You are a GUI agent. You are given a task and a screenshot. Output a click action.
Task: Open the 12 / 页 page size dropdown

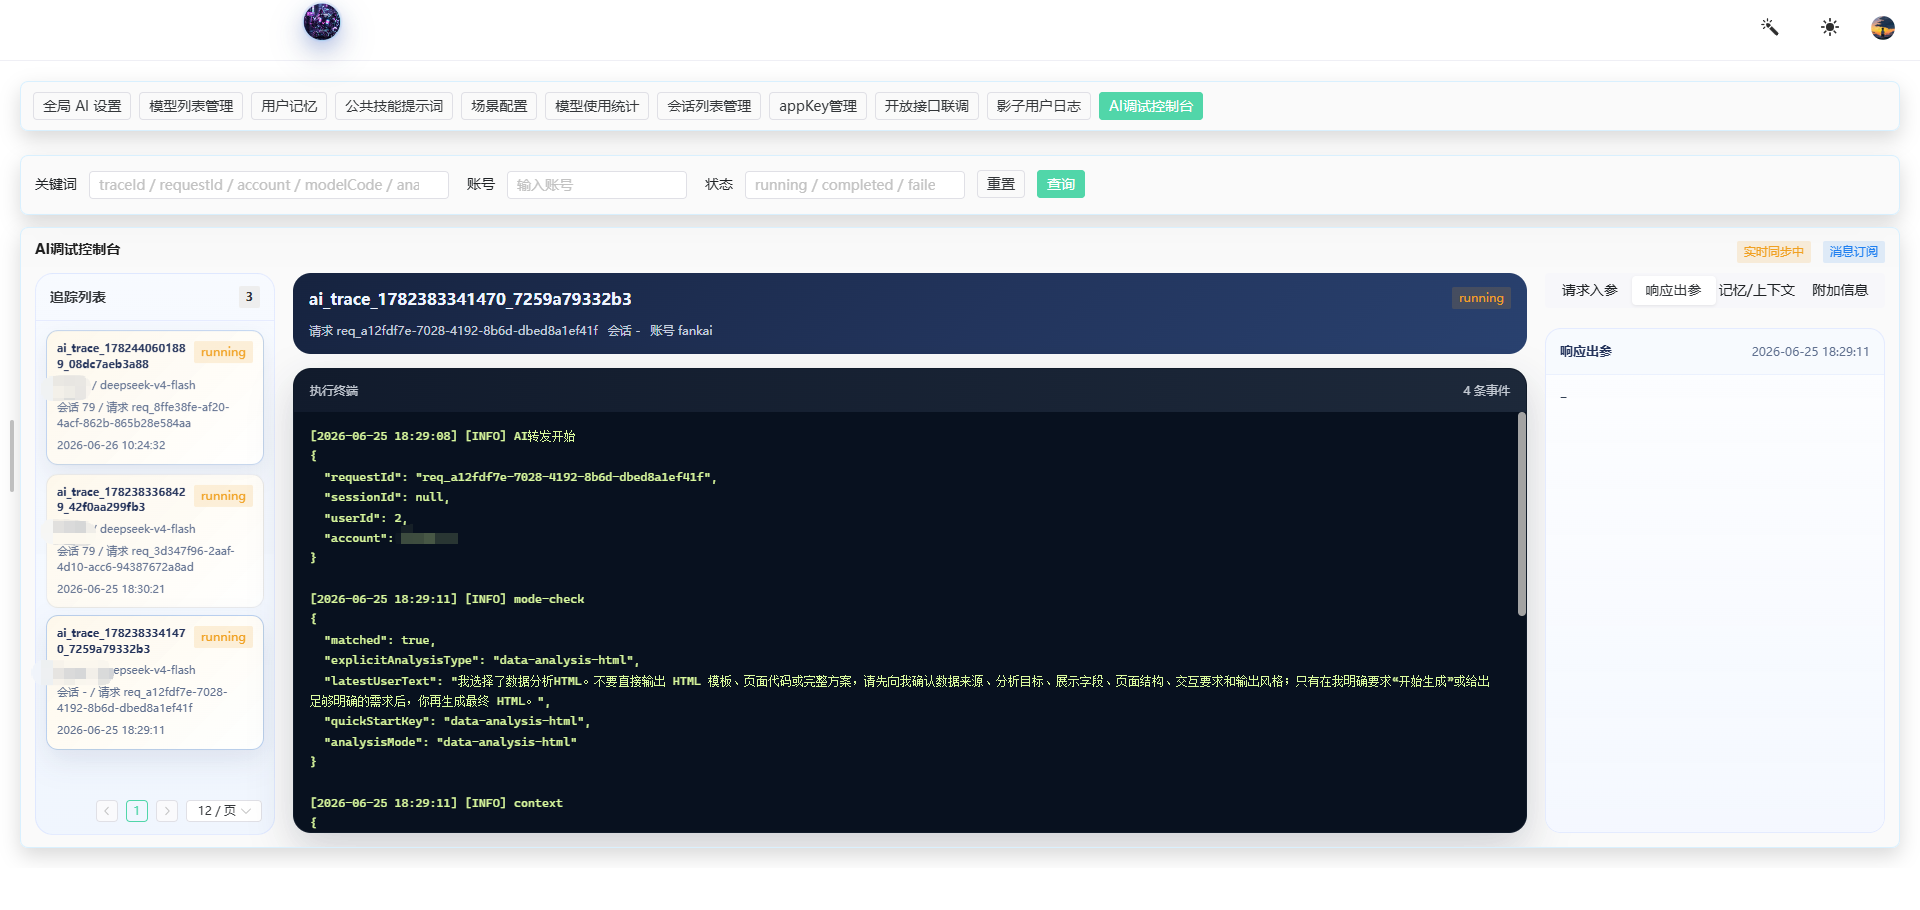pyautogui.click(x=224, y=811)
